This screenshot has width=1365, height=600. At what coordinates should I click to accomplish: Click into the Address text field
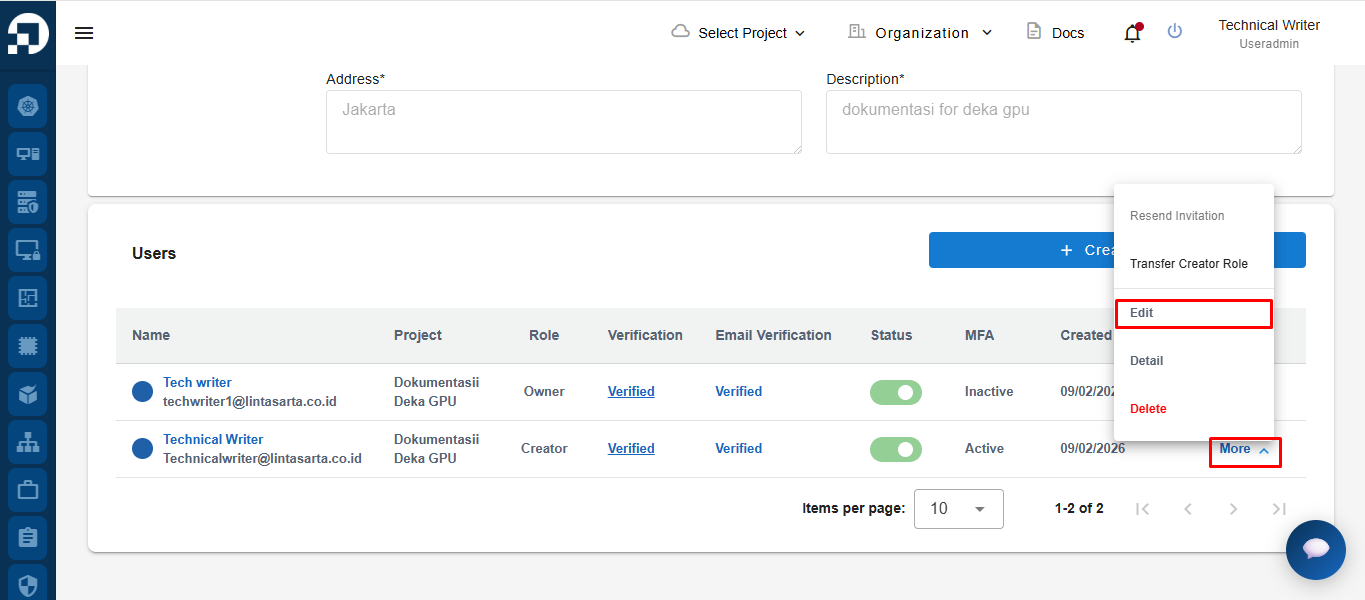point(563,122)
